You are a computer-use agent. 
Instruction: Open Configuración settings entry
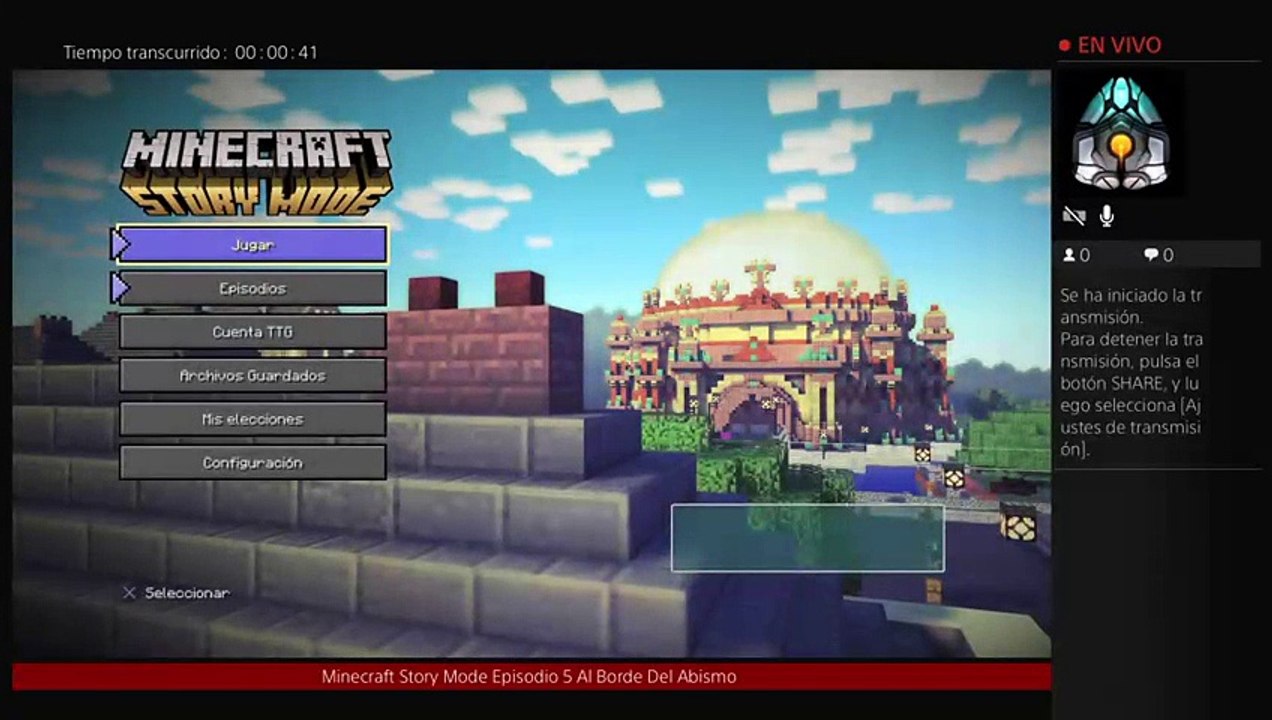pos(252,463)
